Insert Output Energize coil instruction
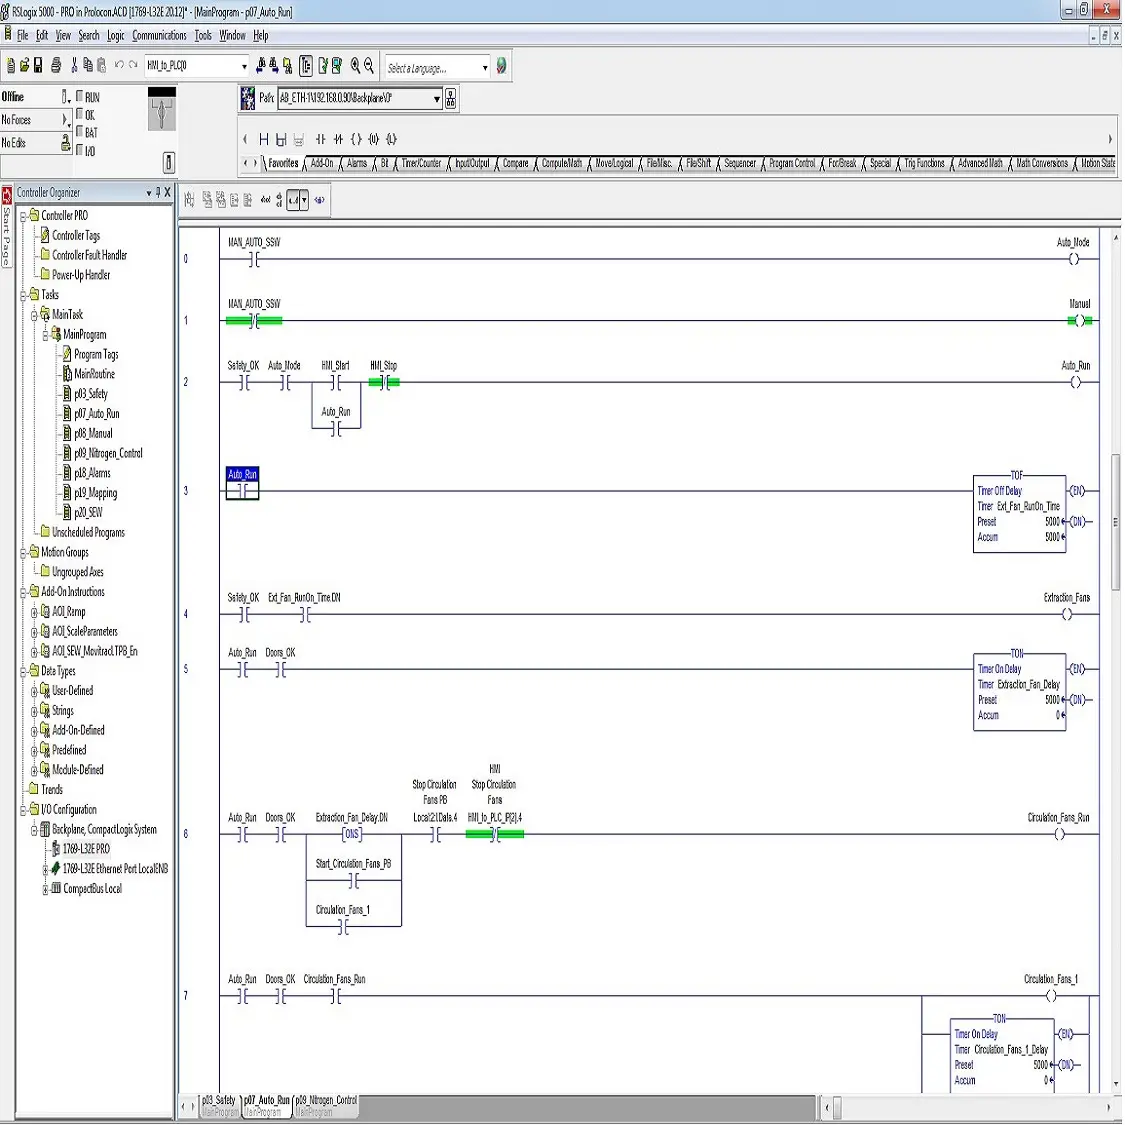This screenshot has width=1125, height=1125. [x=356, y=139]
